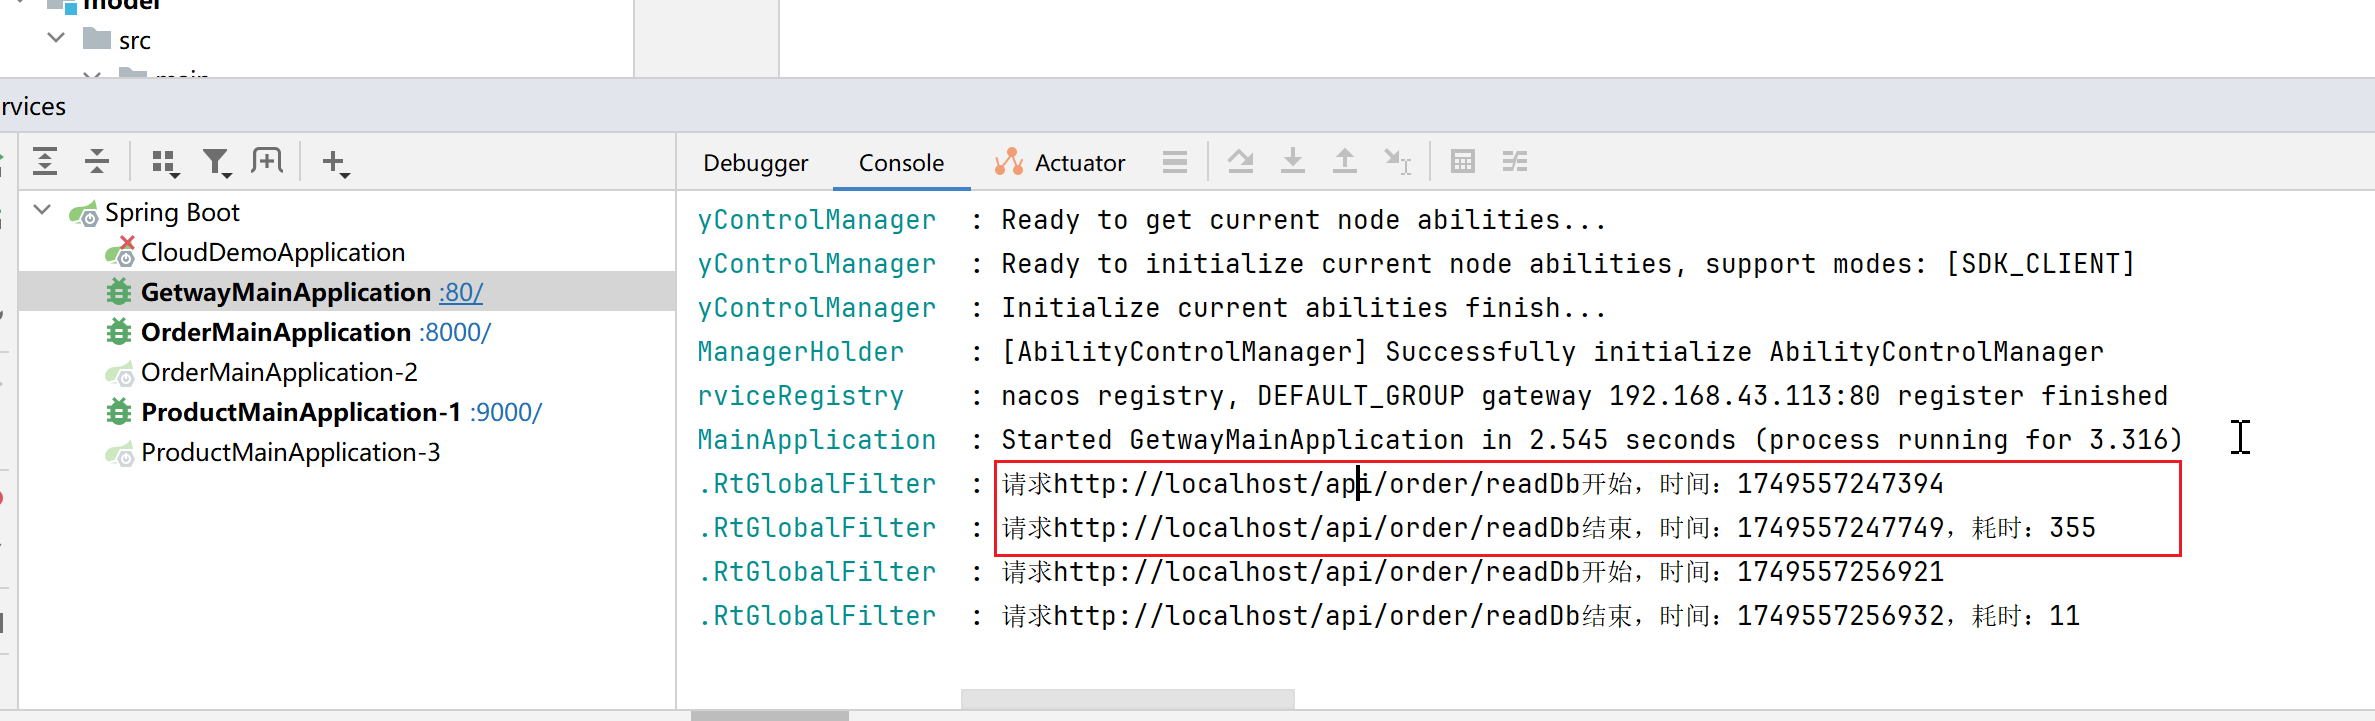Click the debug bug icon of OrderMainApplication

coord(119,332)
